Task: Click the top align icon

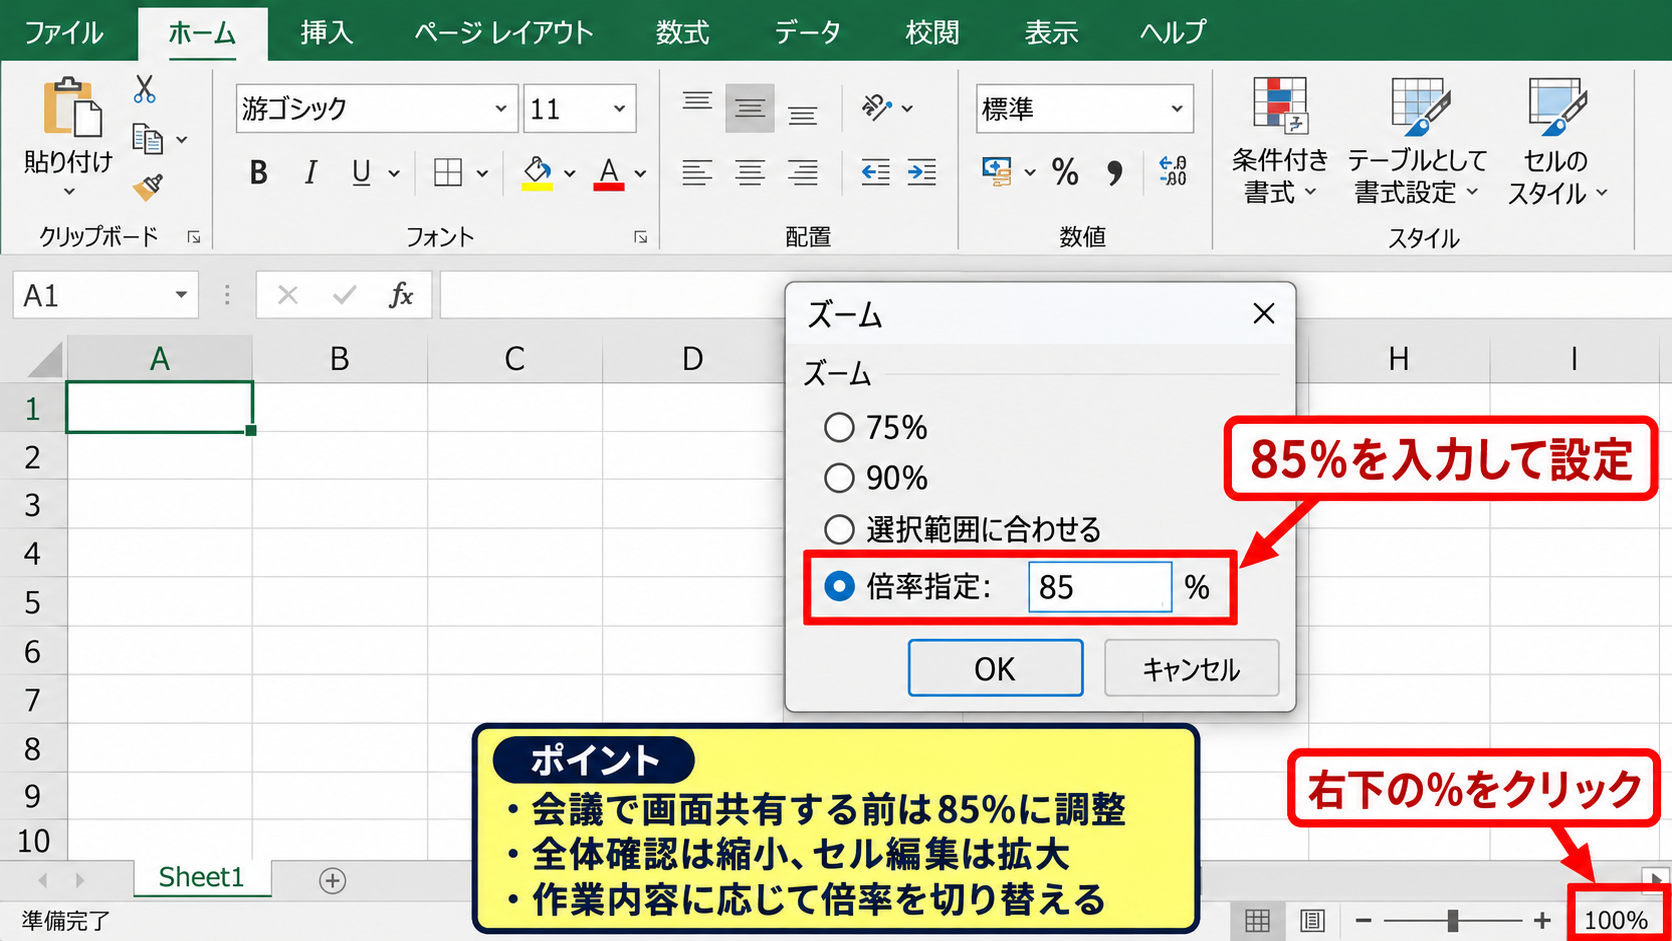Action: click(697, 101)
